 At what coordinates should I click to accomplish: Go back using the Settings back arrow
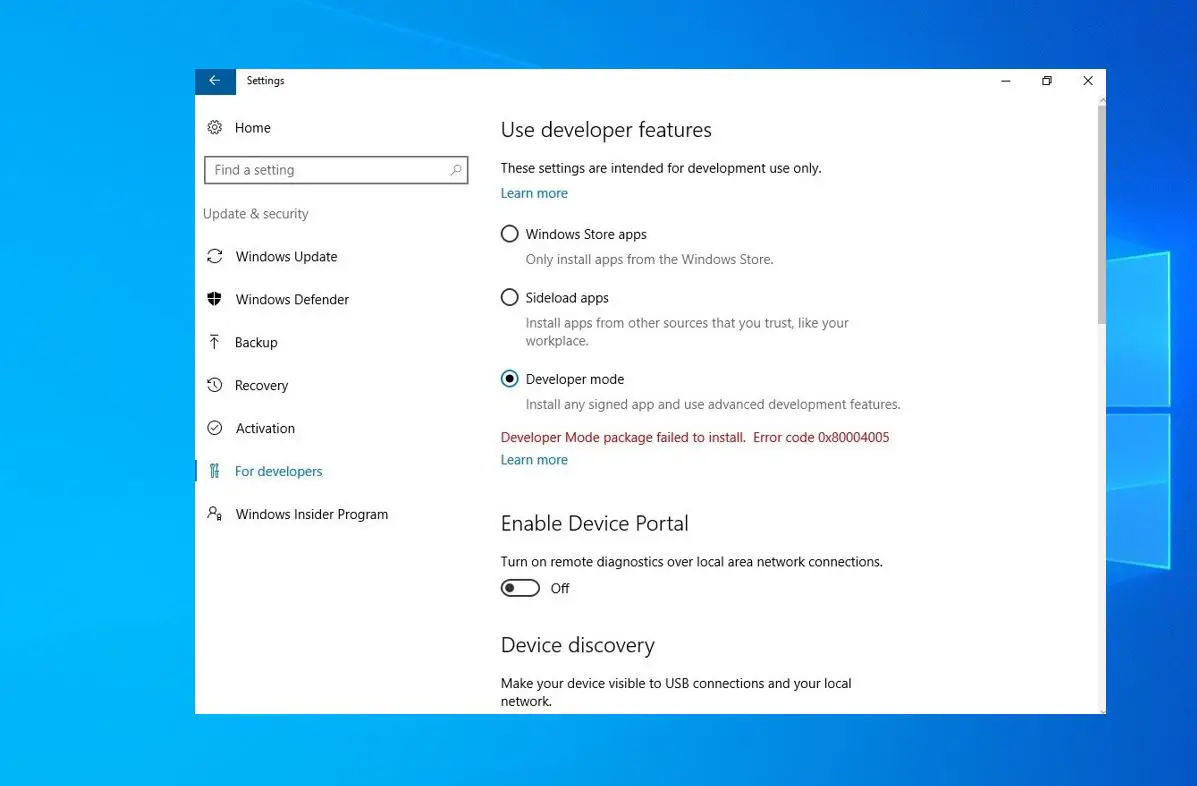215,81
